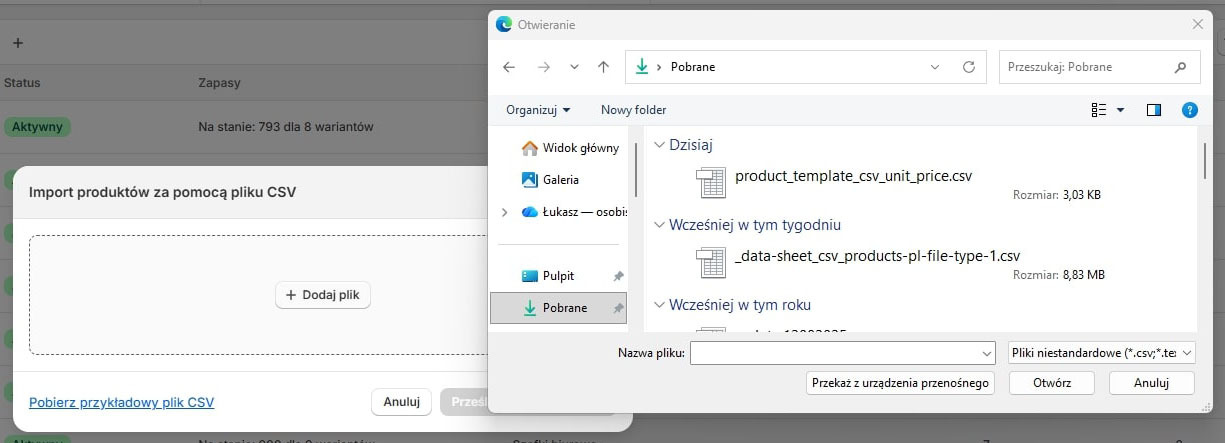
Task: Click the Status column header
Action: [x=22, y=82]
